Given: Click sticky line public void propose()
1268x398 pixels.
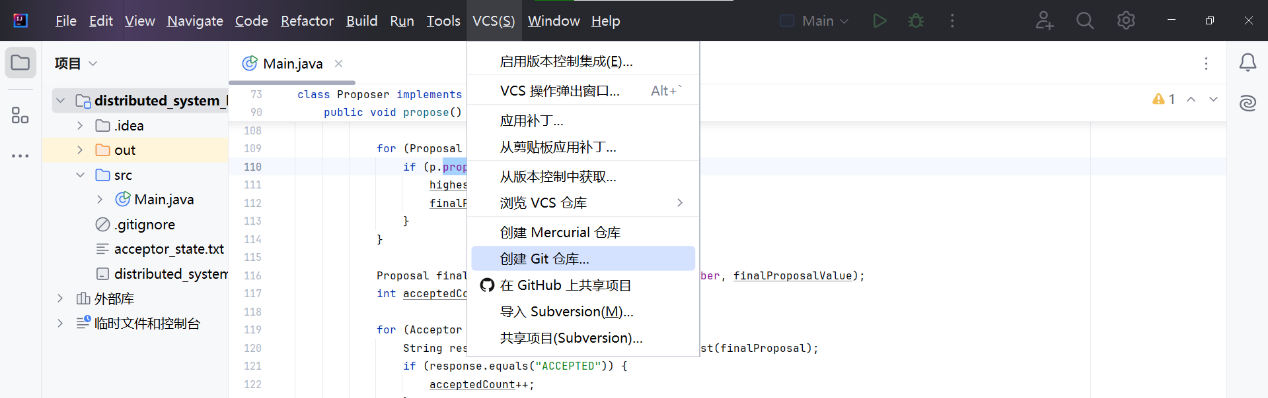Looking at the screenshot, I should tap(393, 112).
